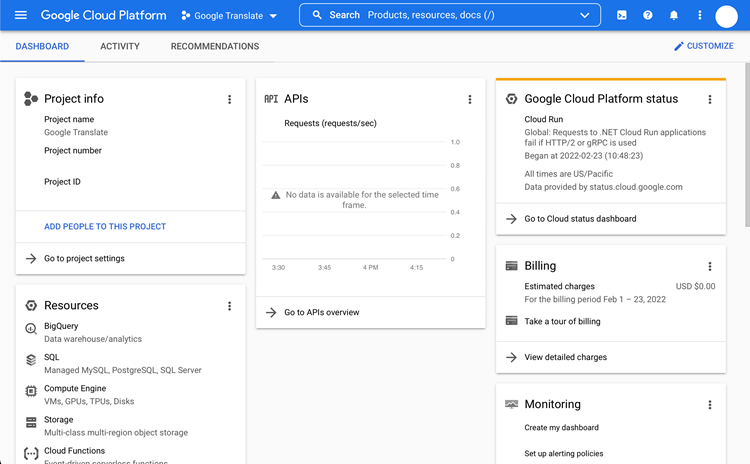Screen dimensions: 750x464
Task: Click the warning triangle in APIs chart
Action: pyautogui.click(x=276, y=195)
